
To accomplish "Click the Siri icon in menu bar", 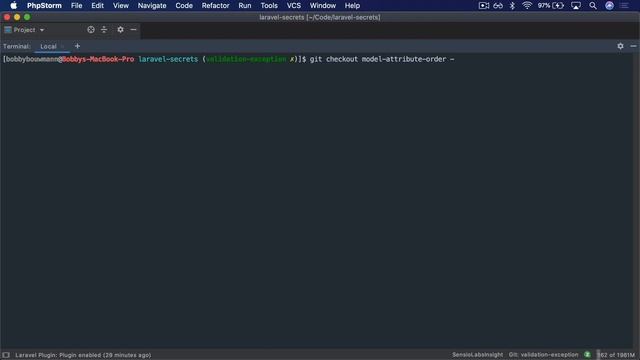I will (609, 5).
